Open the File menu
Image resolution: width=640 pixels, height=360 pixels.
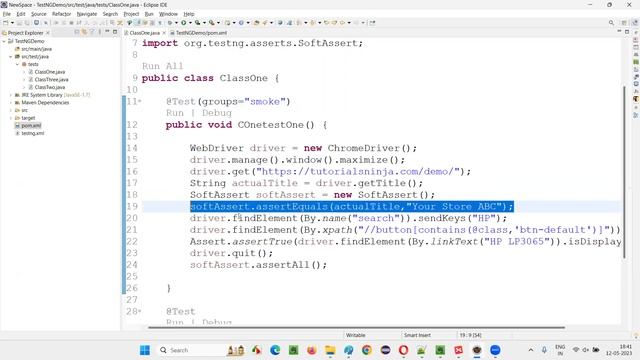coord(7,14)
